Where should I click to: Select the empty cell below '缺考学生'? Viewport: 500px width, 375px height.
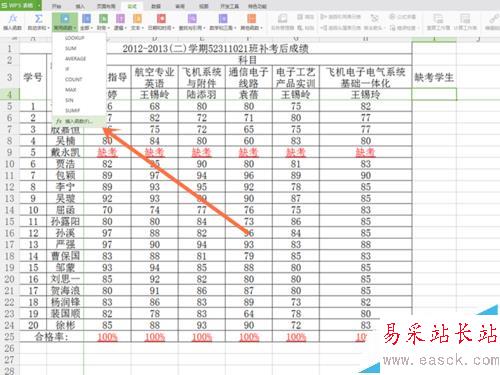434,94
